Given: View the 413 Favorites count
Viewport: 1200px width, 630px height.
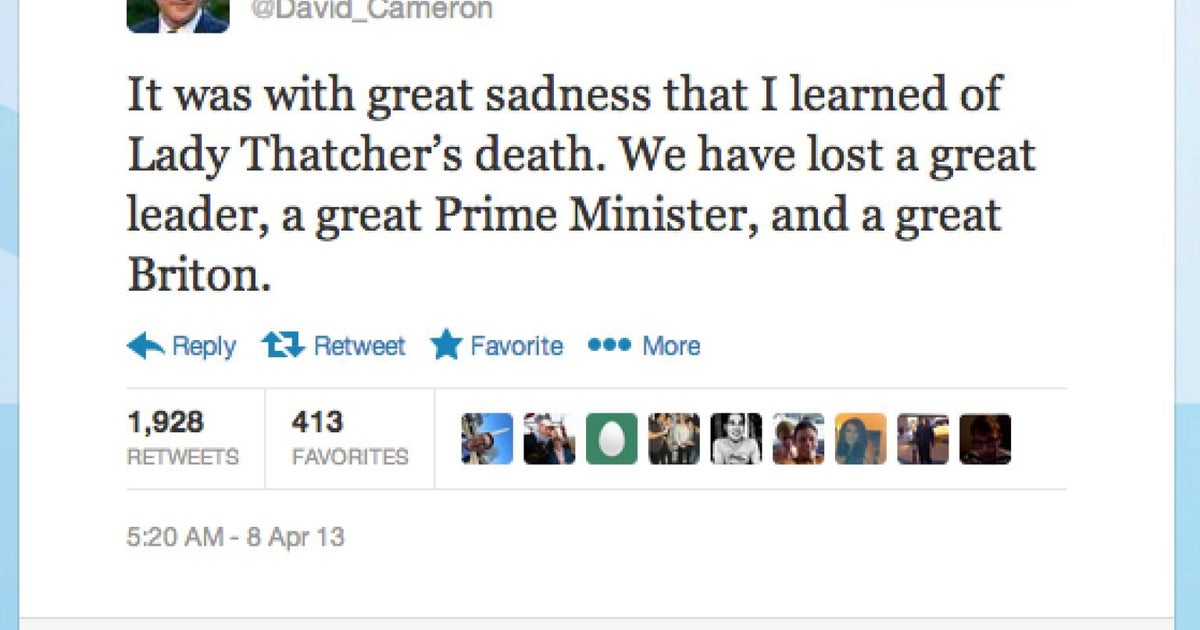Looking at the screenshot, I should pyautogui.click(x=350, y=435).
